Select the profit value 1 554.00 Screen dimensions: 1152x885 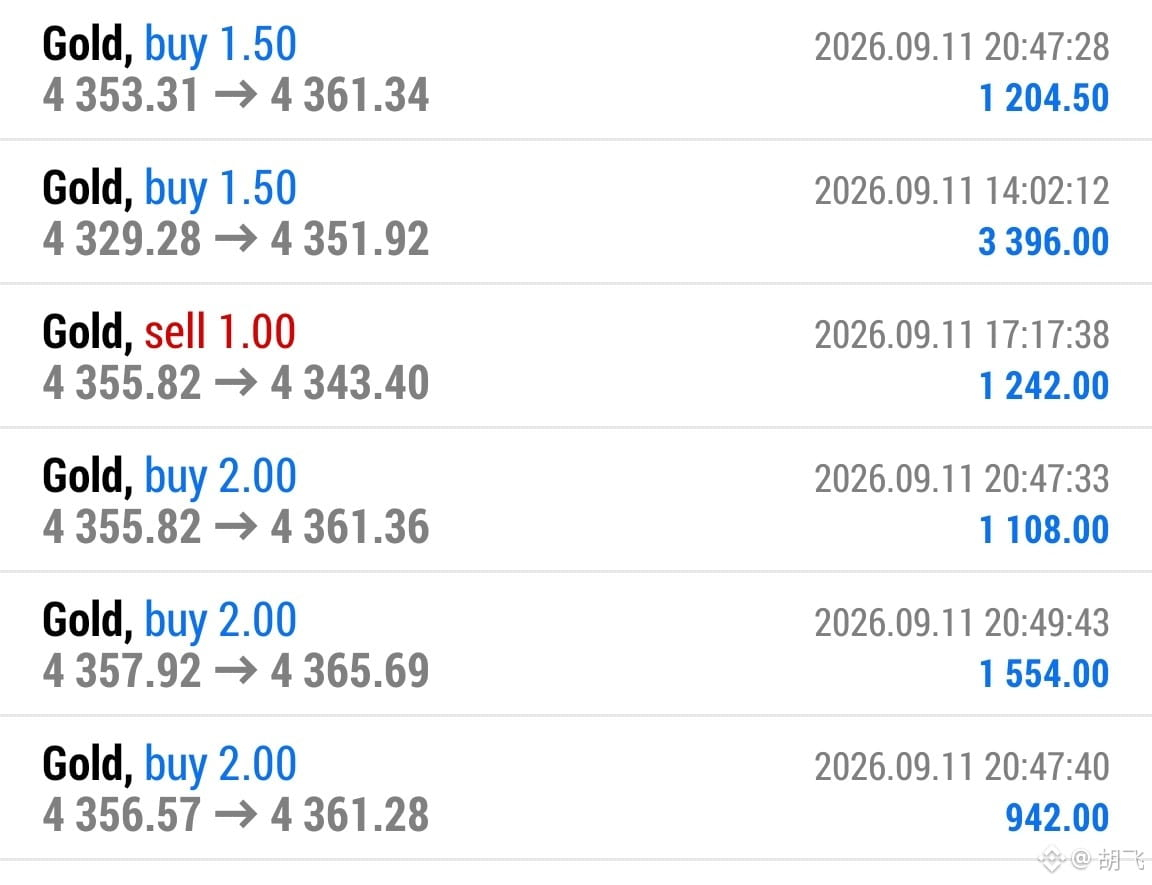(x=1044, y=673)
